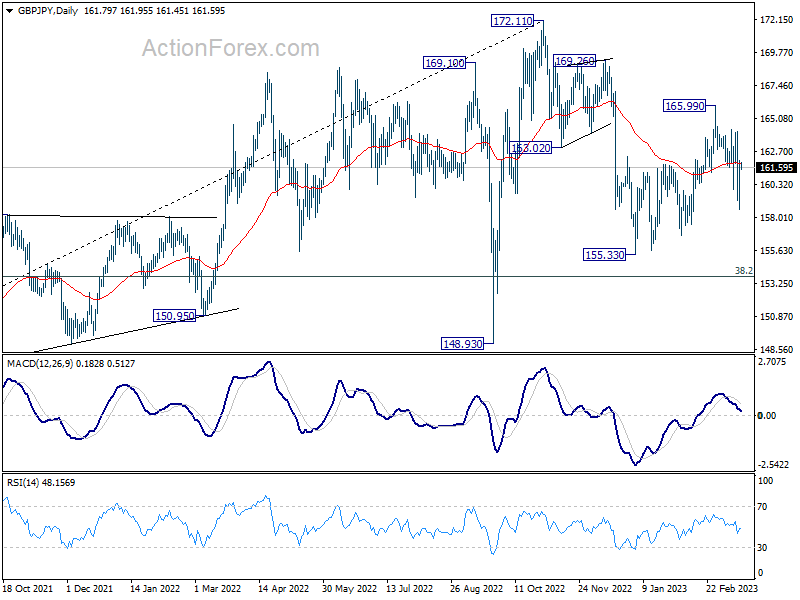Click the current price marker 161.595

776,168
